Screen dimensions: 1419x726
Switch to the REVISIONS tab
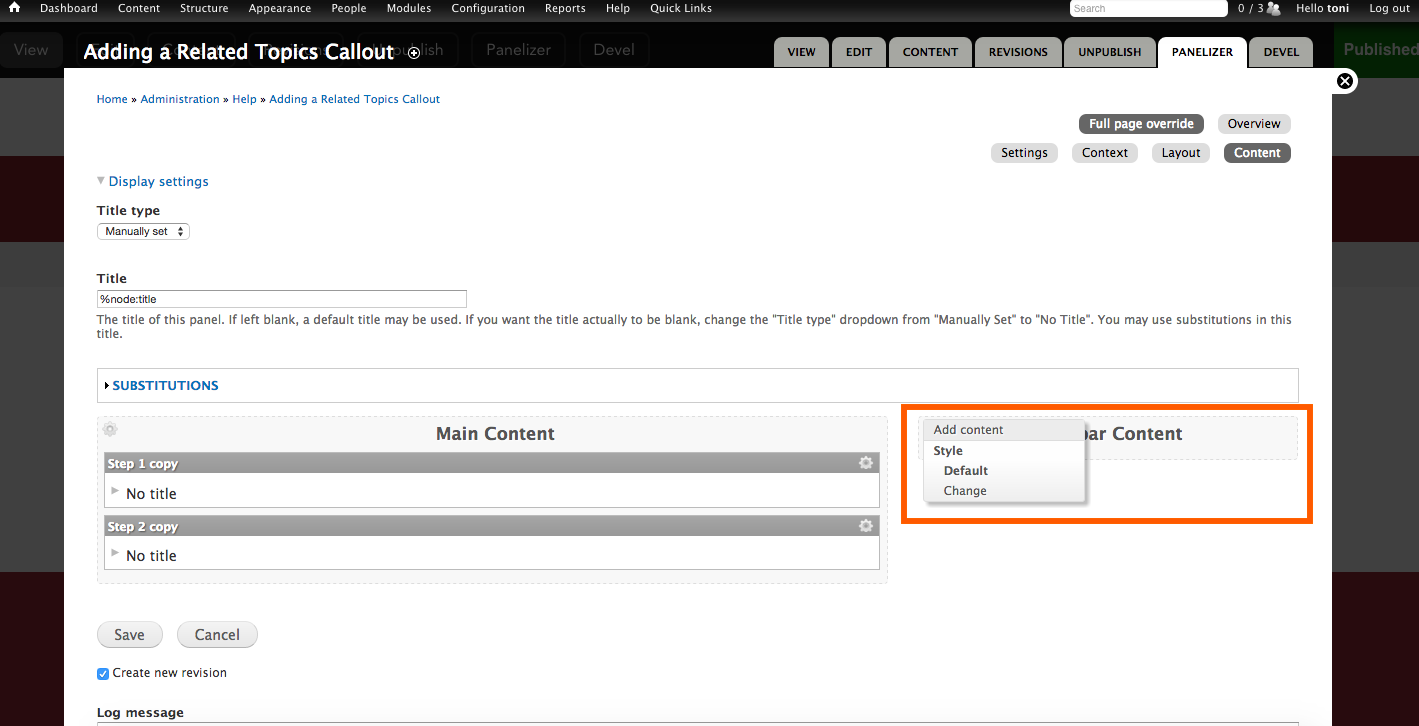click(x=1018, y=52)
